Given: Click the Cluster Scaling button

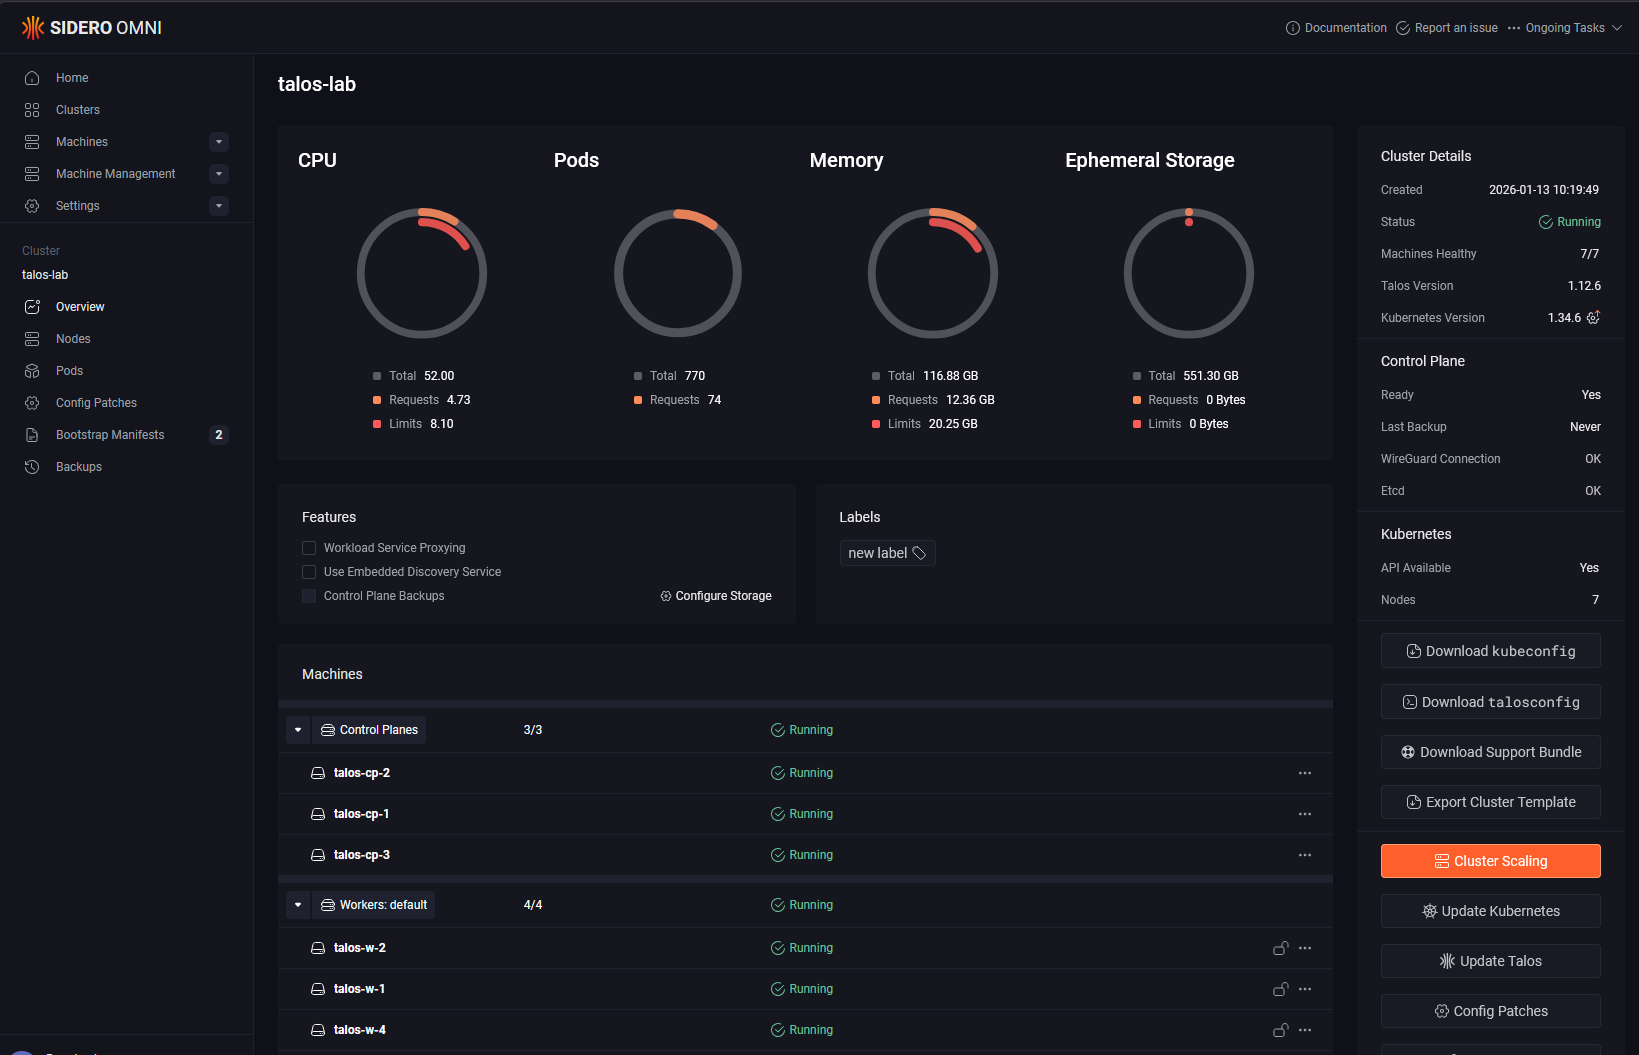Looking at the screenshot, I should (1490, 861).
